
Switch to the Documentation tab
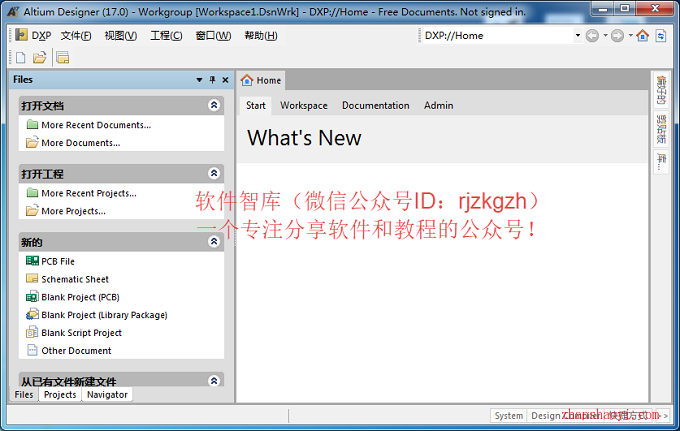[376, 105]
